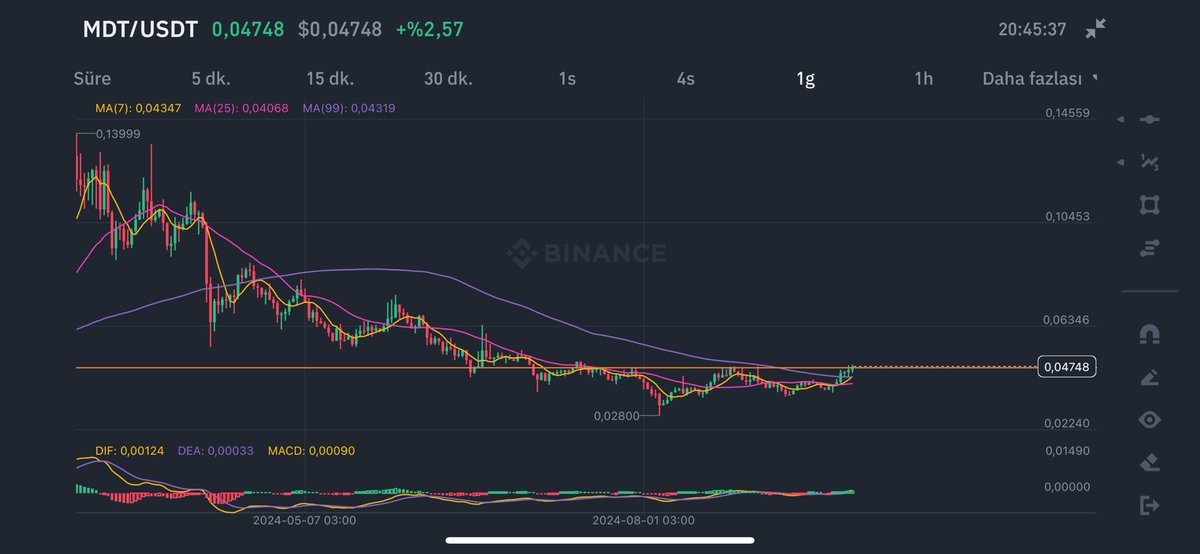Tap the MACD value label
Image resolution: width=1200 pixels, height=554 pixels.
pyautogui.click(x=311, y=451)
